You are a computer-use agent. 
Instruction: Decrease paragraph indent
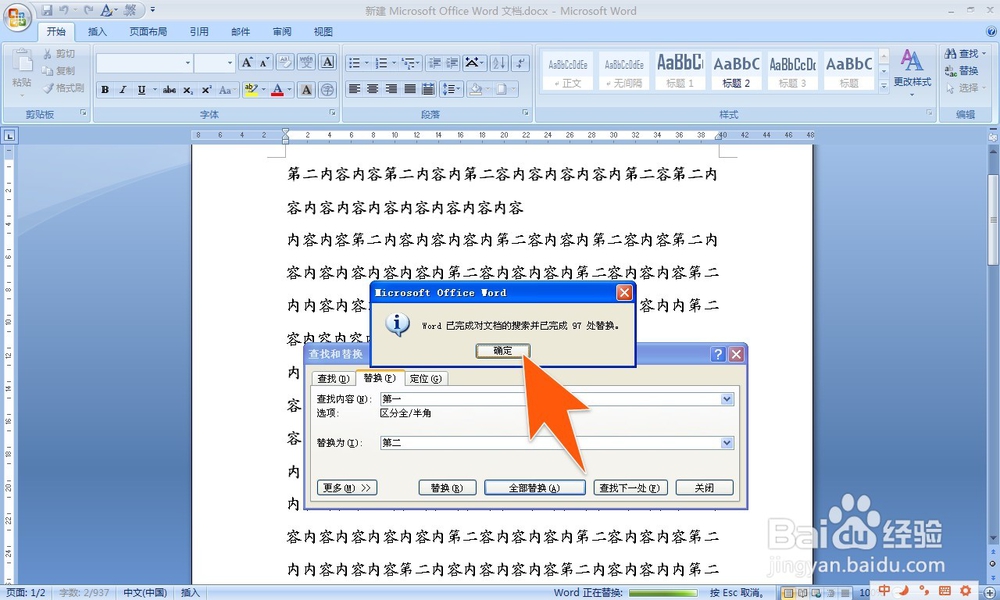tap(434, 62)
